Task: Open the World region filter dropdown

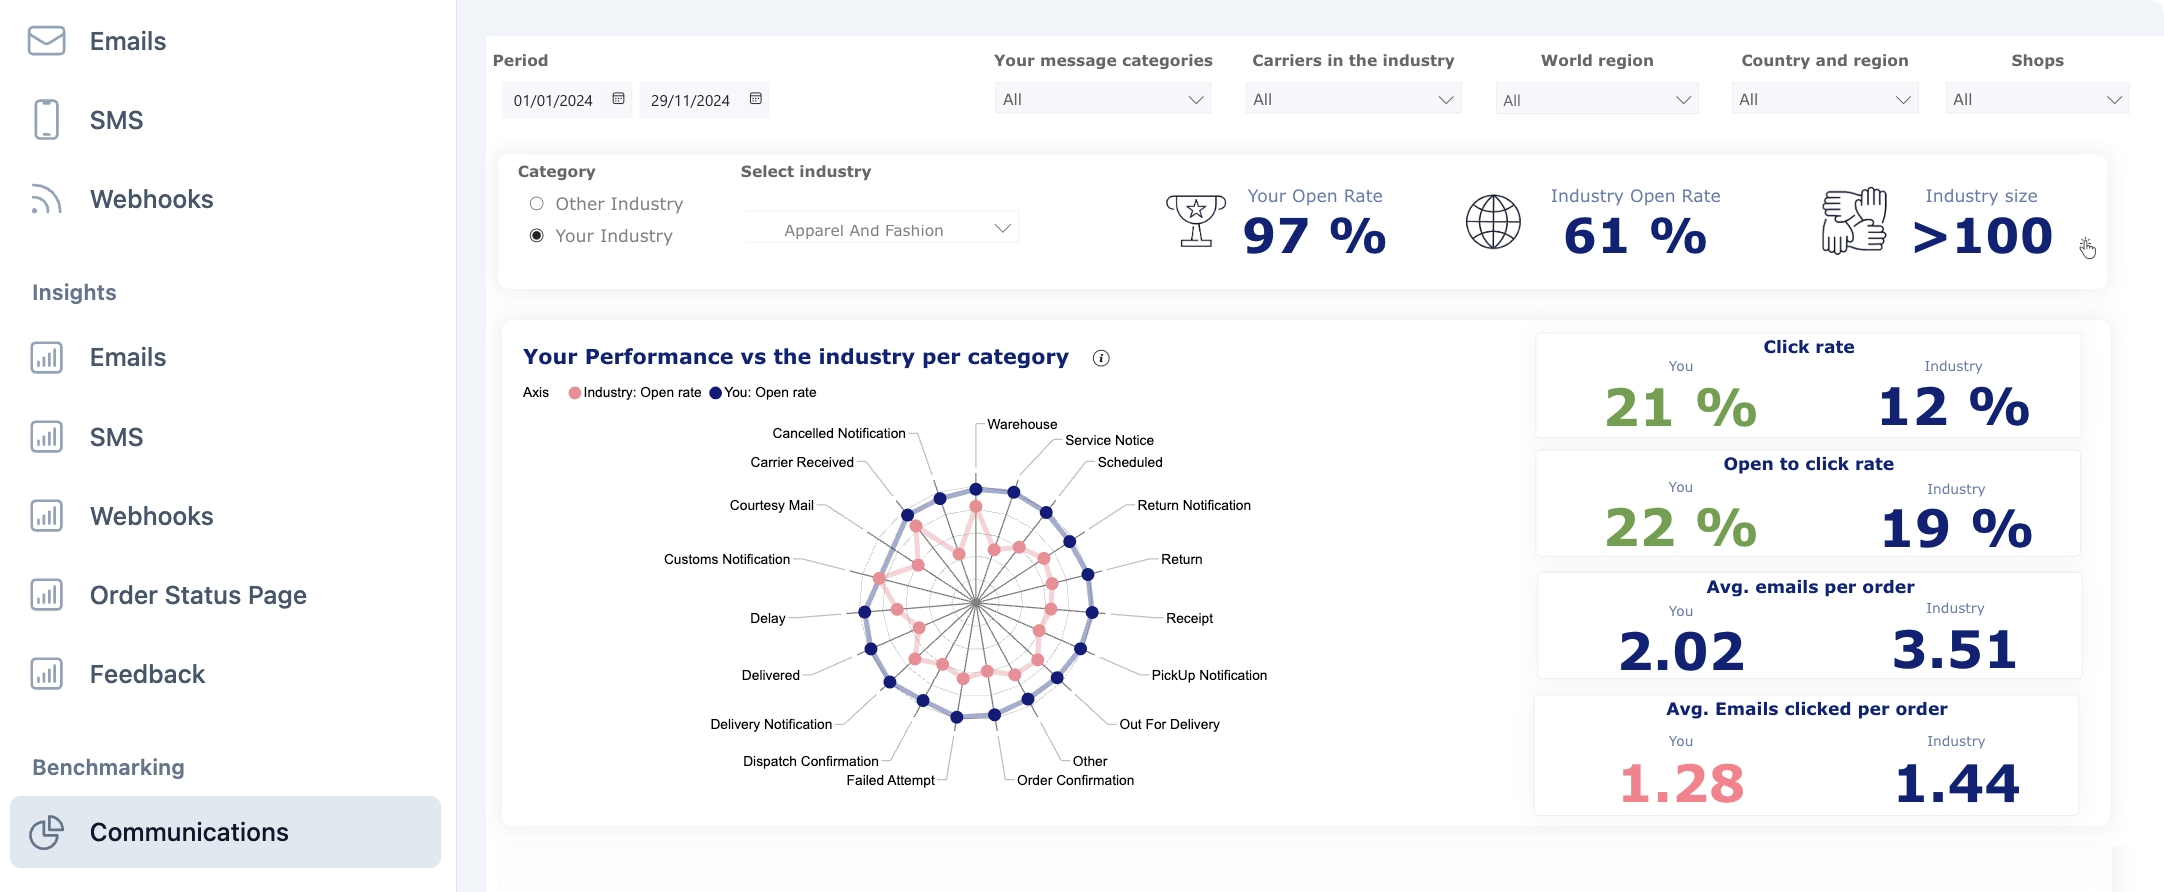Action: [1596, 100]
